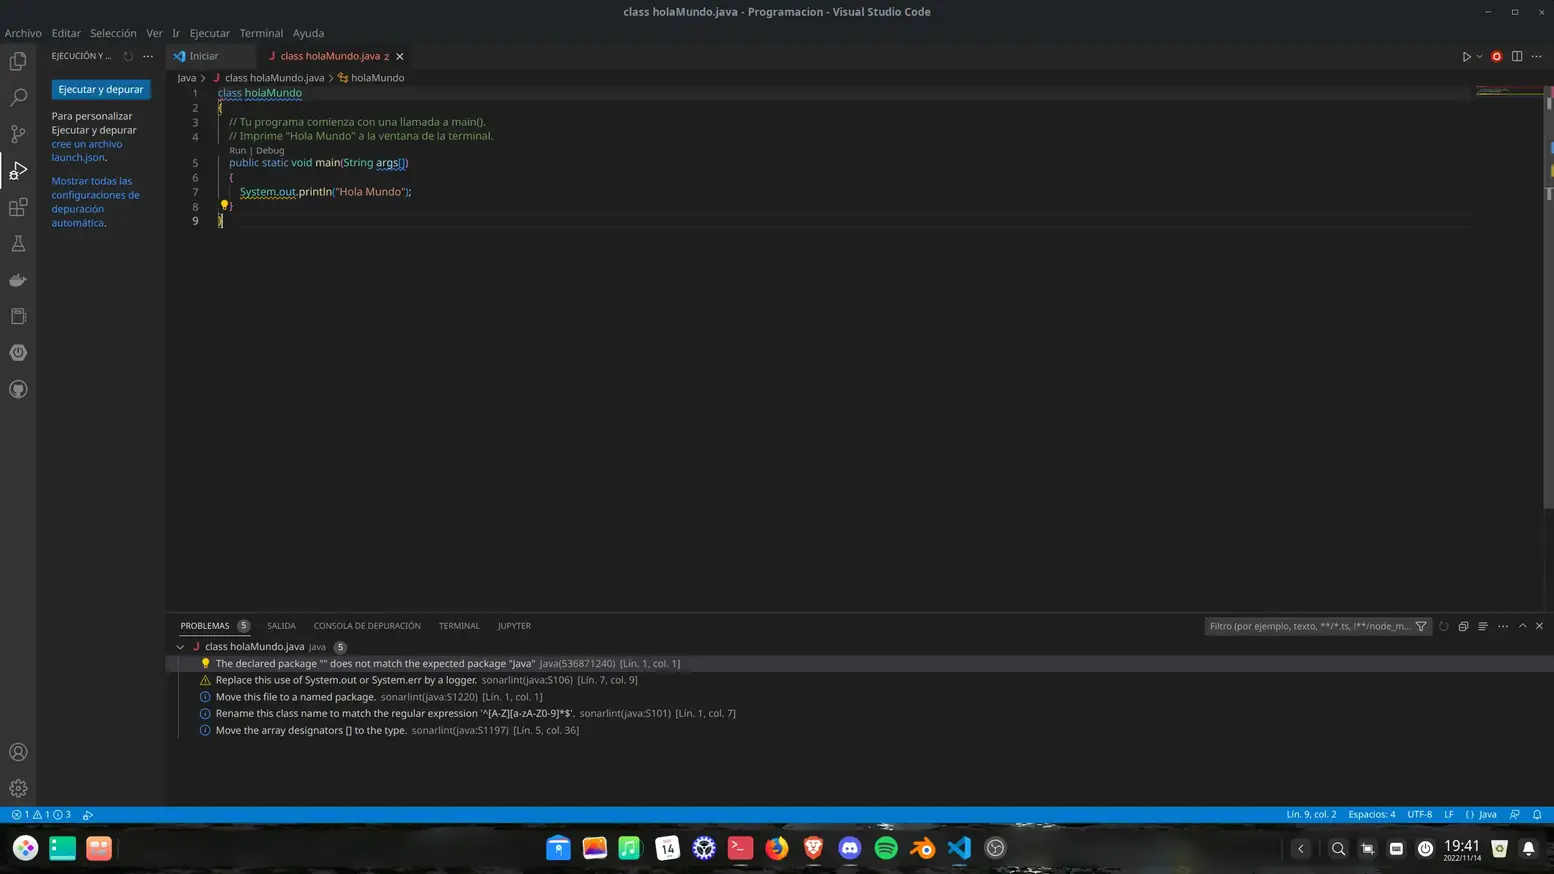The height and width of the screenshot is (874, 1554).
Task: Open the Ayuda menu
Action: [308, 33]
